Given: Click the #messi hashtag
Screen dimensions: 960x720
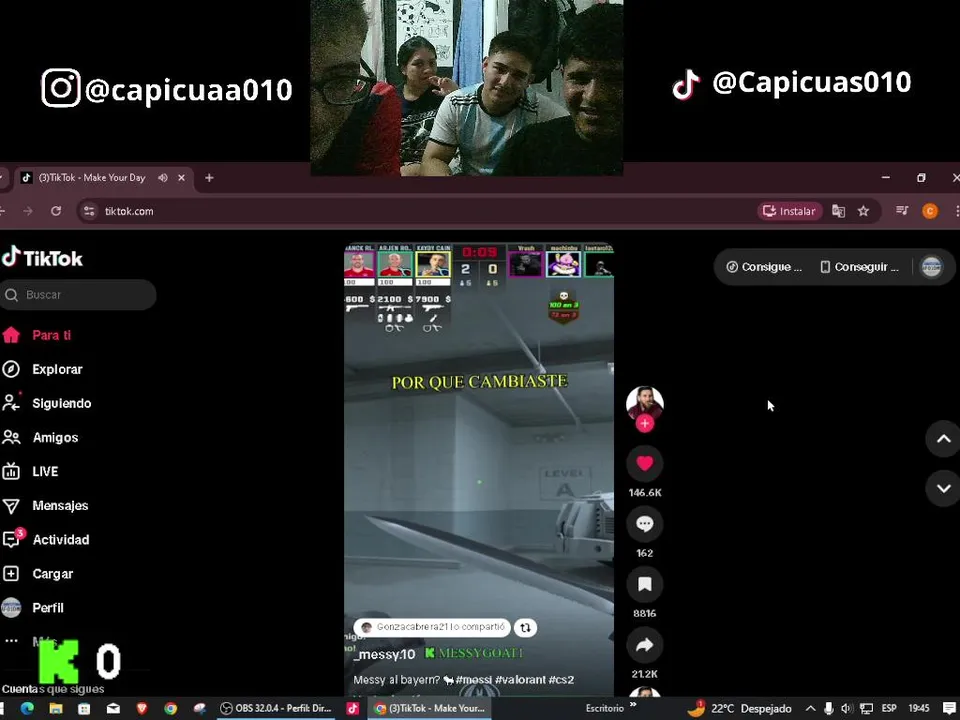Looking at the screenshot, I should click(474, 680).
